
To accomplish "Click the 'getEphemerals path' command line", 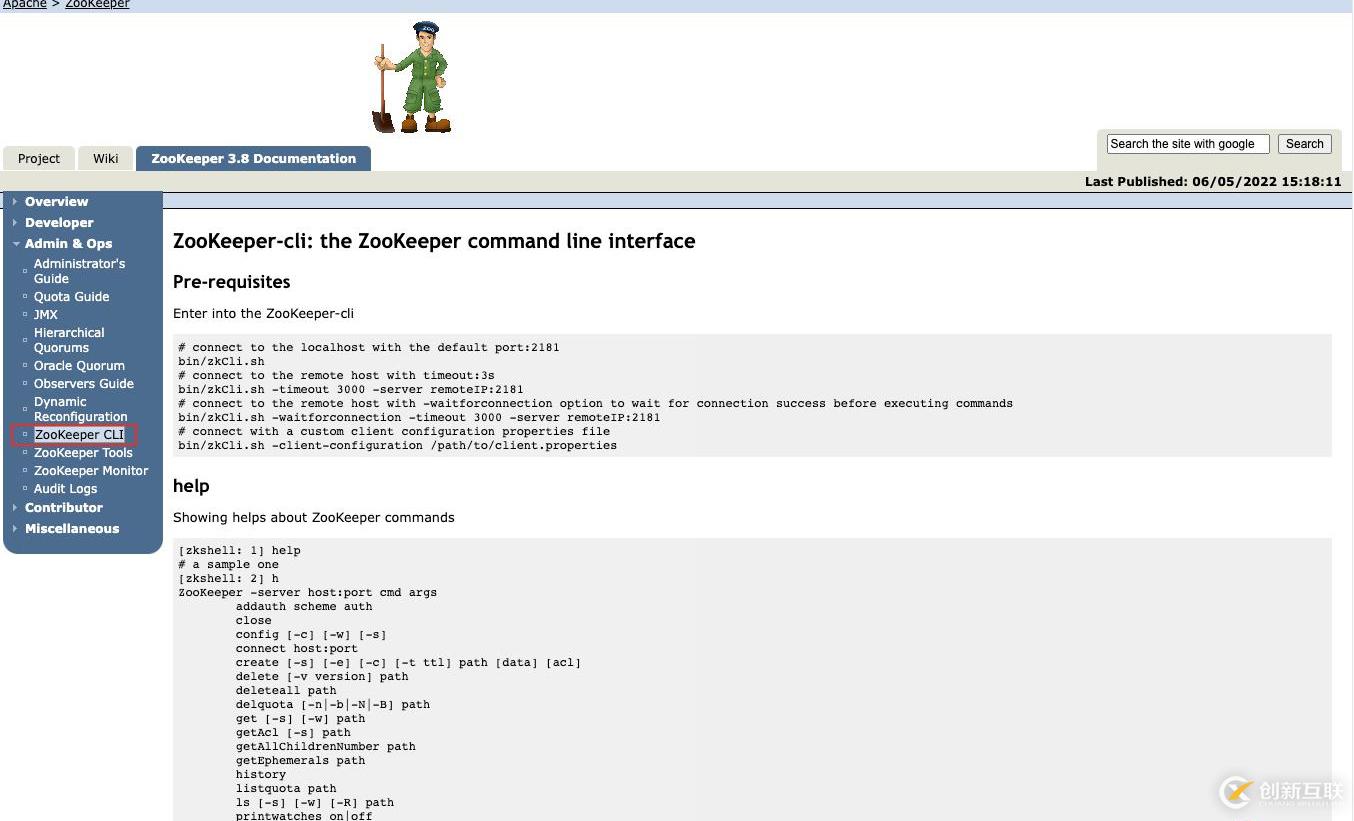I will coord(301,761).
